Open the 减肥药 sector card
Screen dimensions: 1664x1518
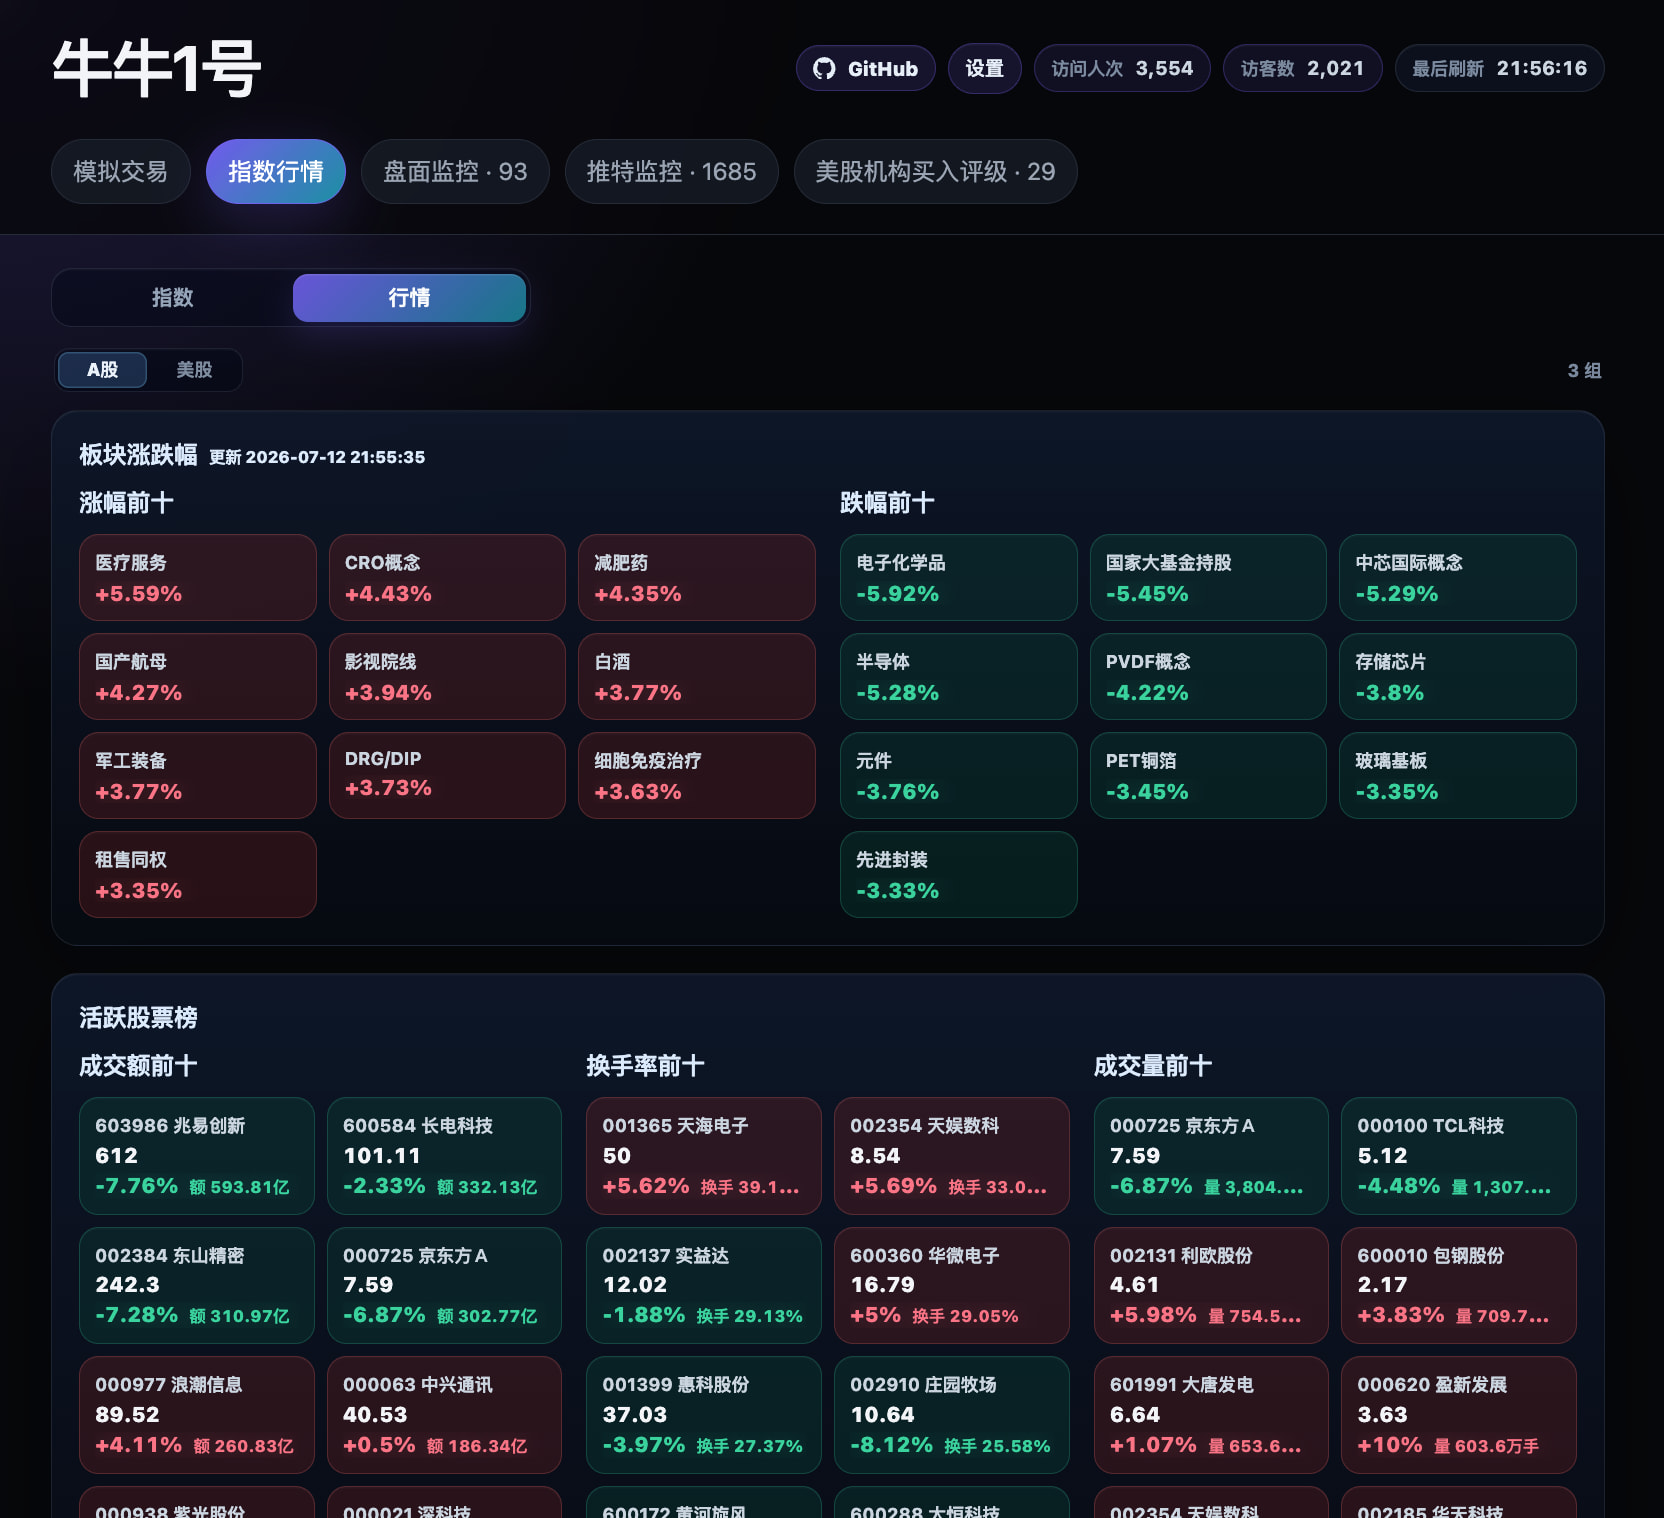pyautogui.click(x=697, y=577)
